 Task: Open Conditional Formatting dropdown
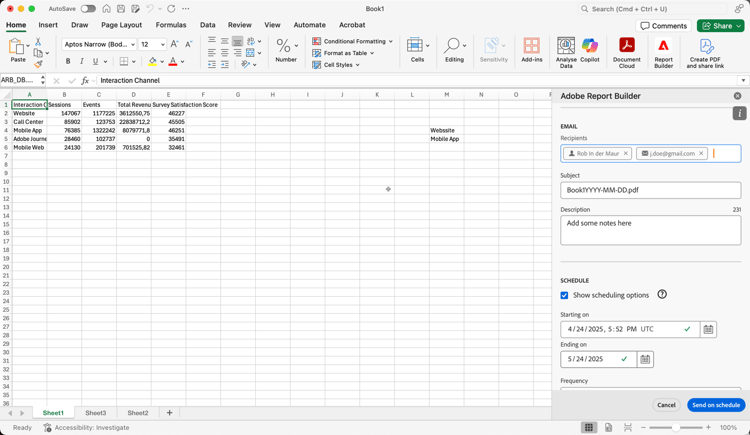pos(352,41)
